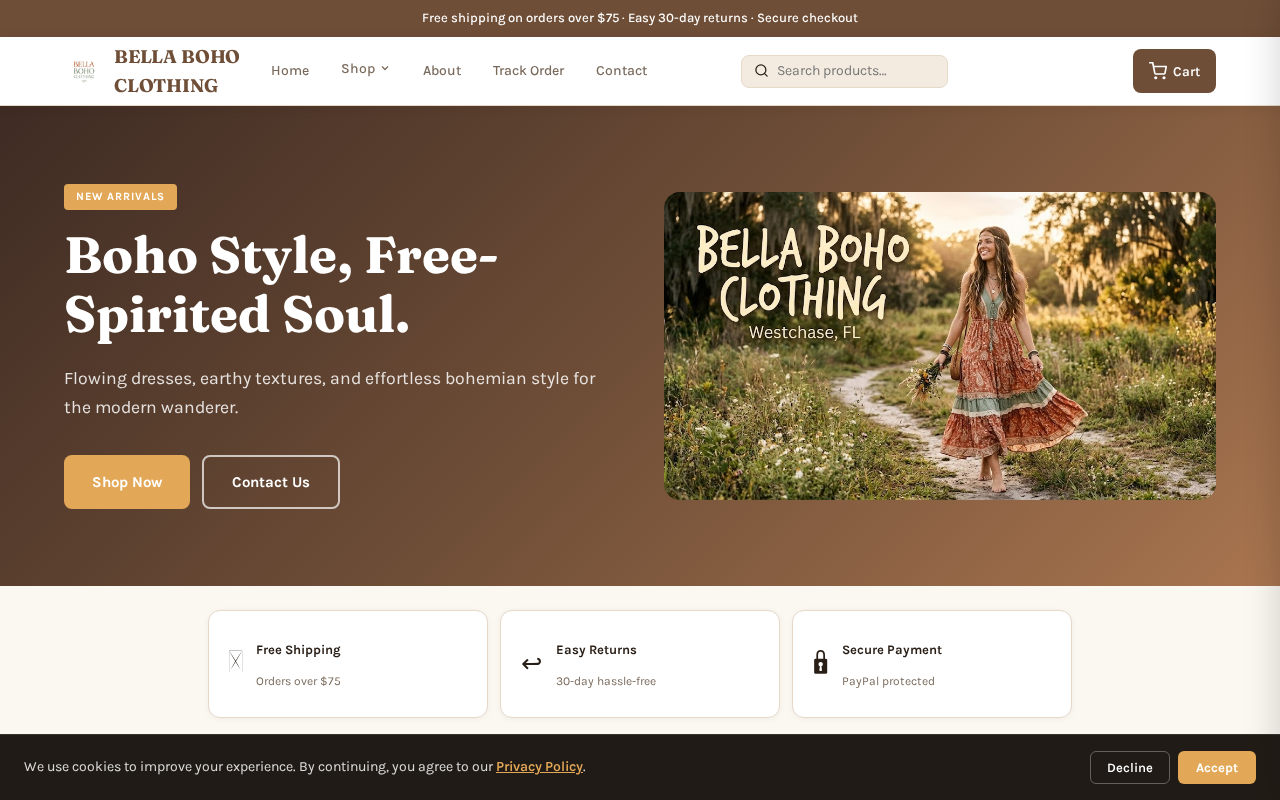Viewport: 1280px width, 800px height.
Task: Open the About page
Action: tap(442, 71)
